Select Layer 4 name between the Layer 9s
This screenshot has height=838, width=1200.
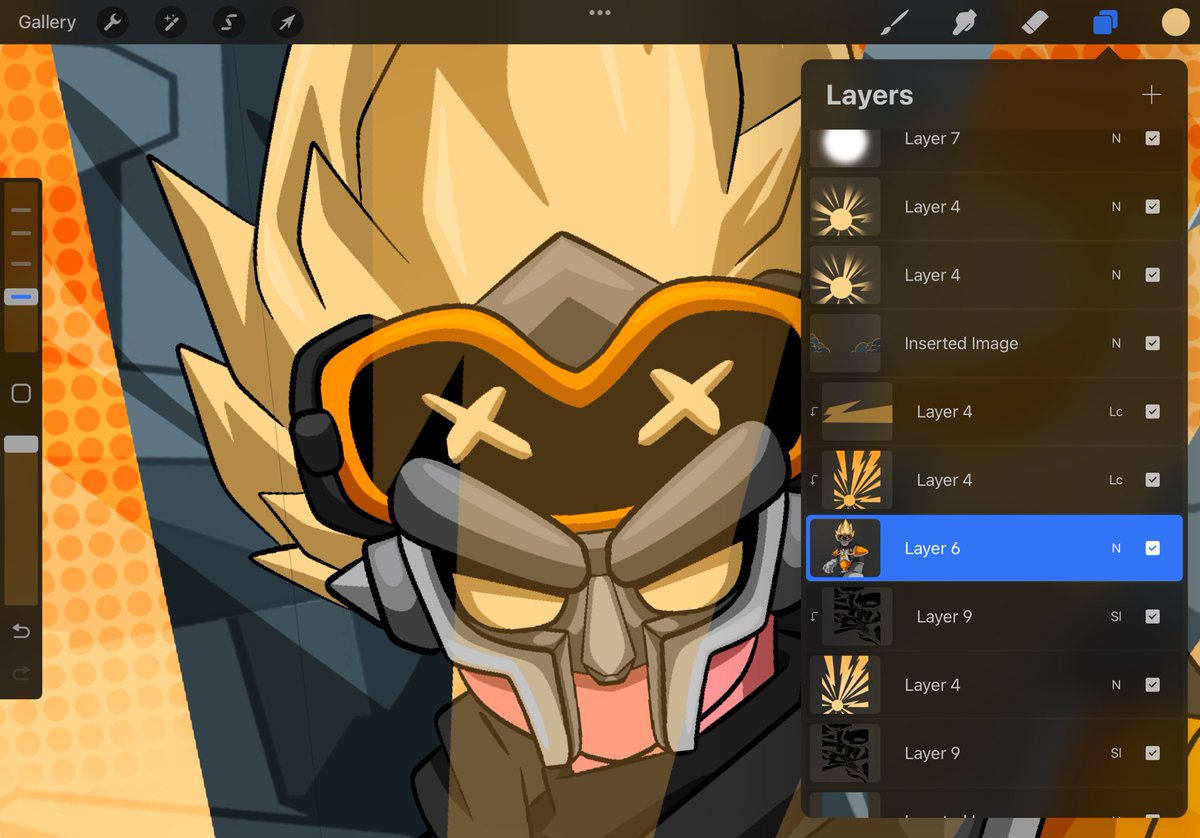[x=932, y=685]
